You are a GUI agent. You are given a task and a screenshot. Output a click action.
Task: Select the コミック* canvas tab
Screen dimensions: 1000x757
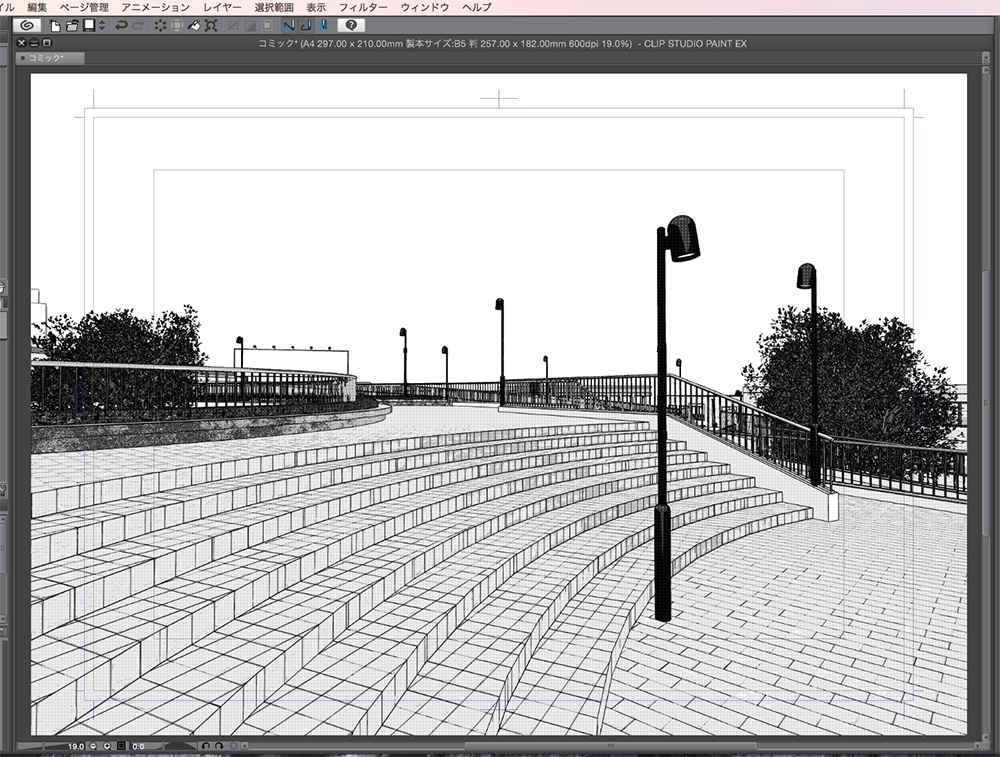[50, 58]
